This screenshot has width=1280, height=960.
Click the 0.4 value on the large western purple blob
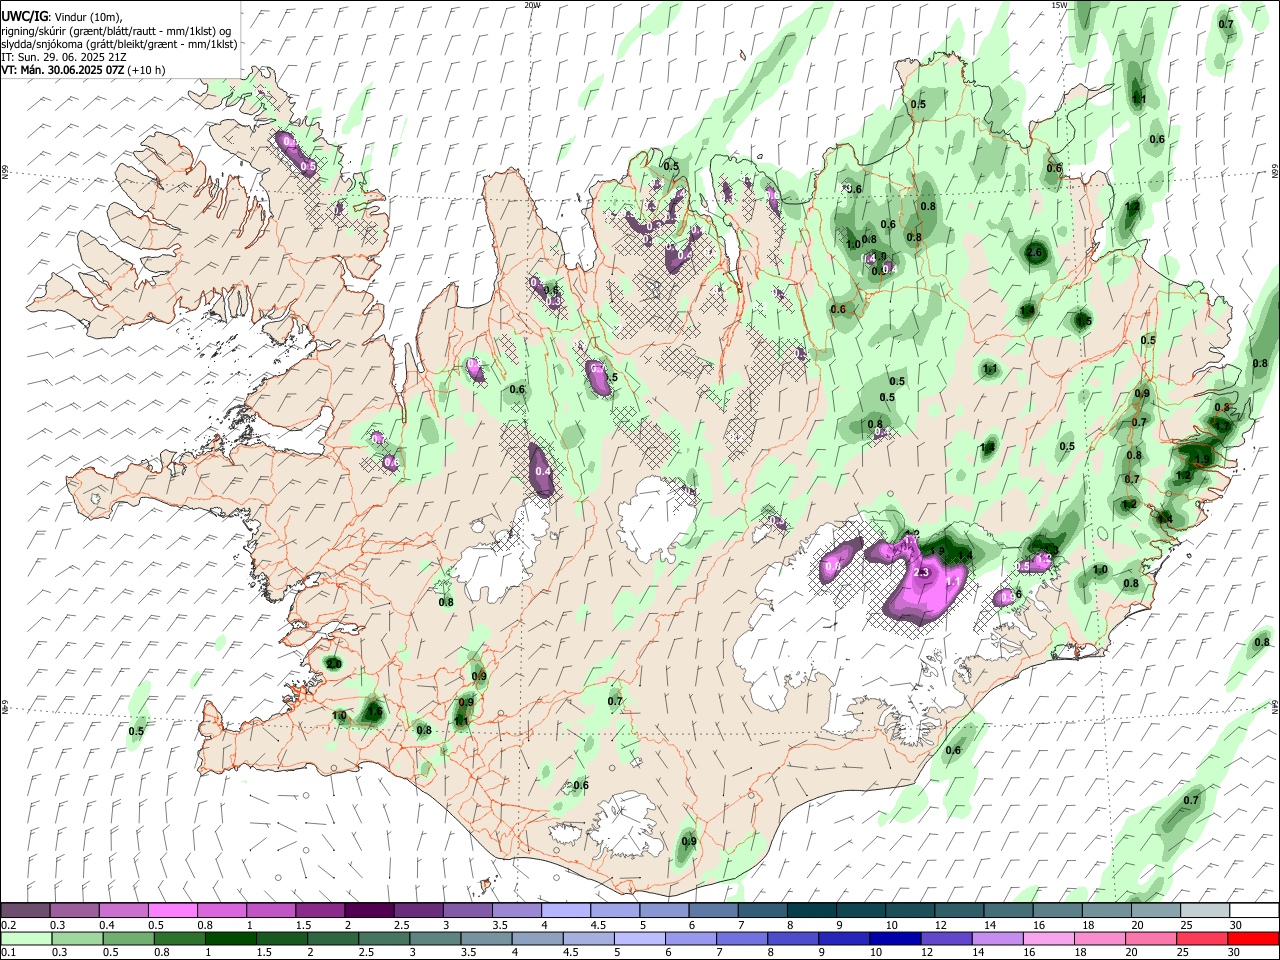(x=543, y=471)
